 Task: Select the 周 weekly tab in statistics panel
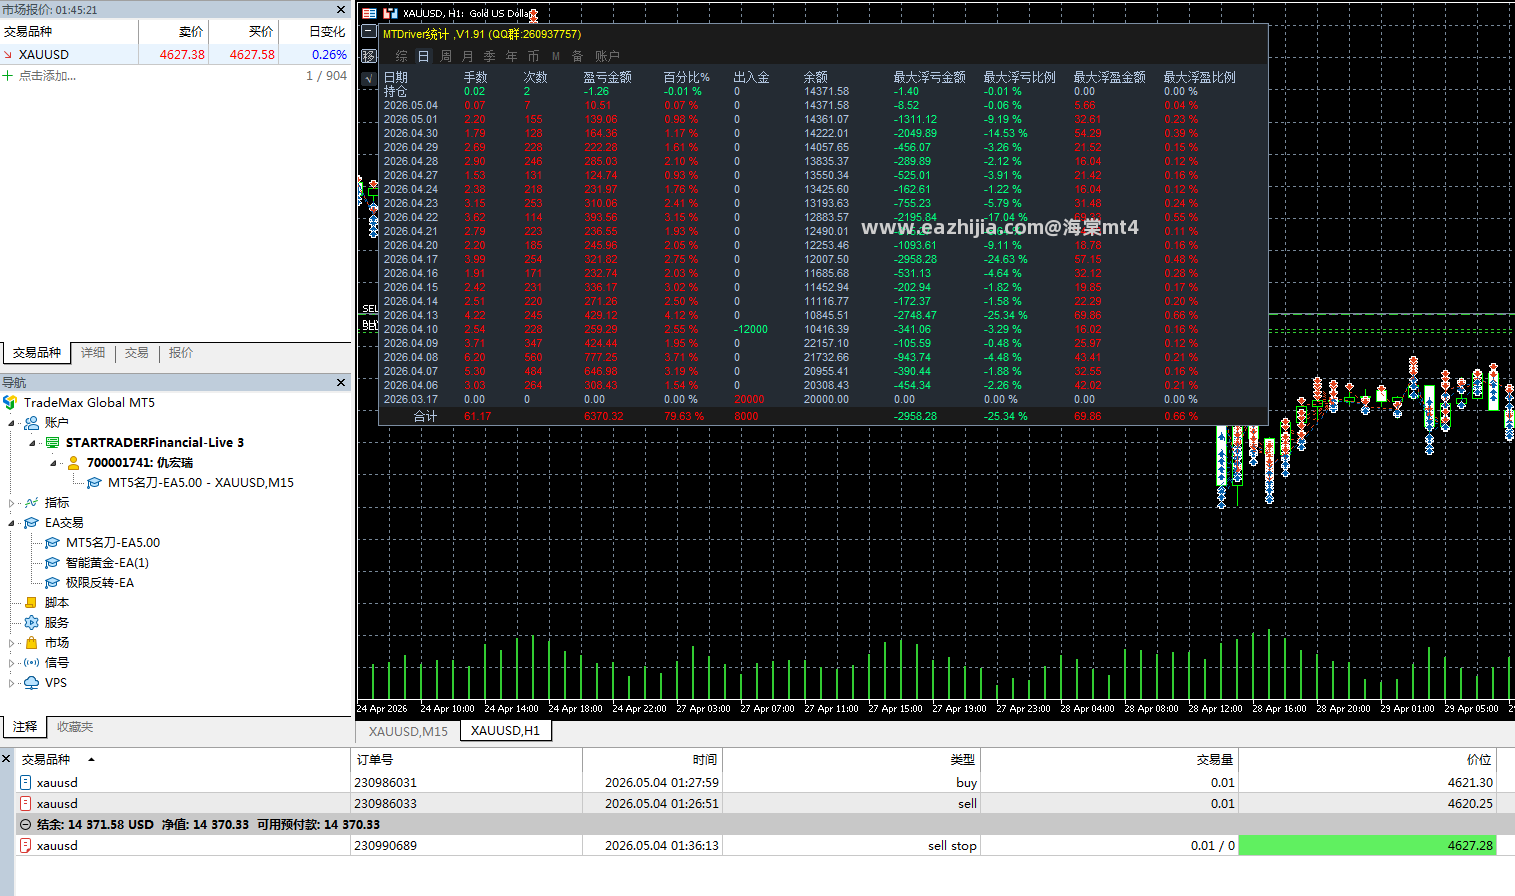pos(446,56)
